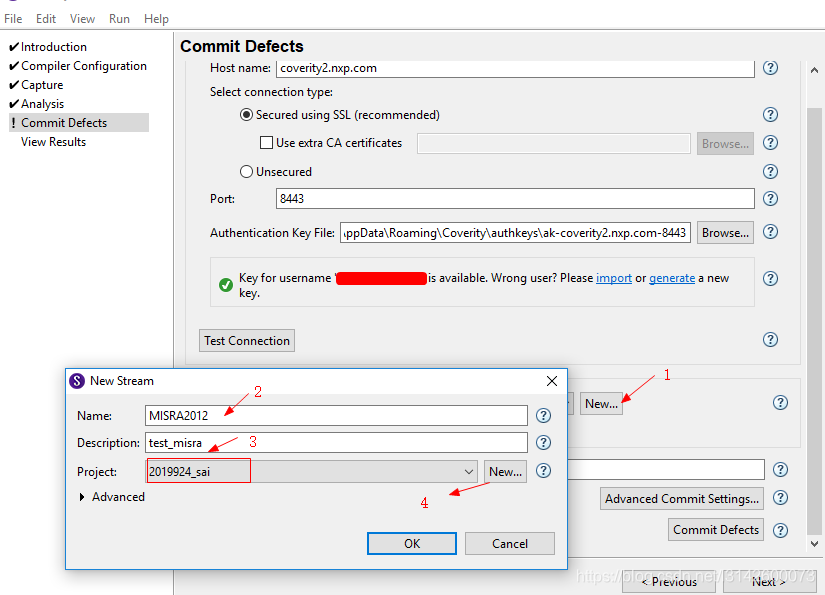Viewport: 825px width, 595px height.
Task: Open the Run menu
Action: (x=119, y=19)
